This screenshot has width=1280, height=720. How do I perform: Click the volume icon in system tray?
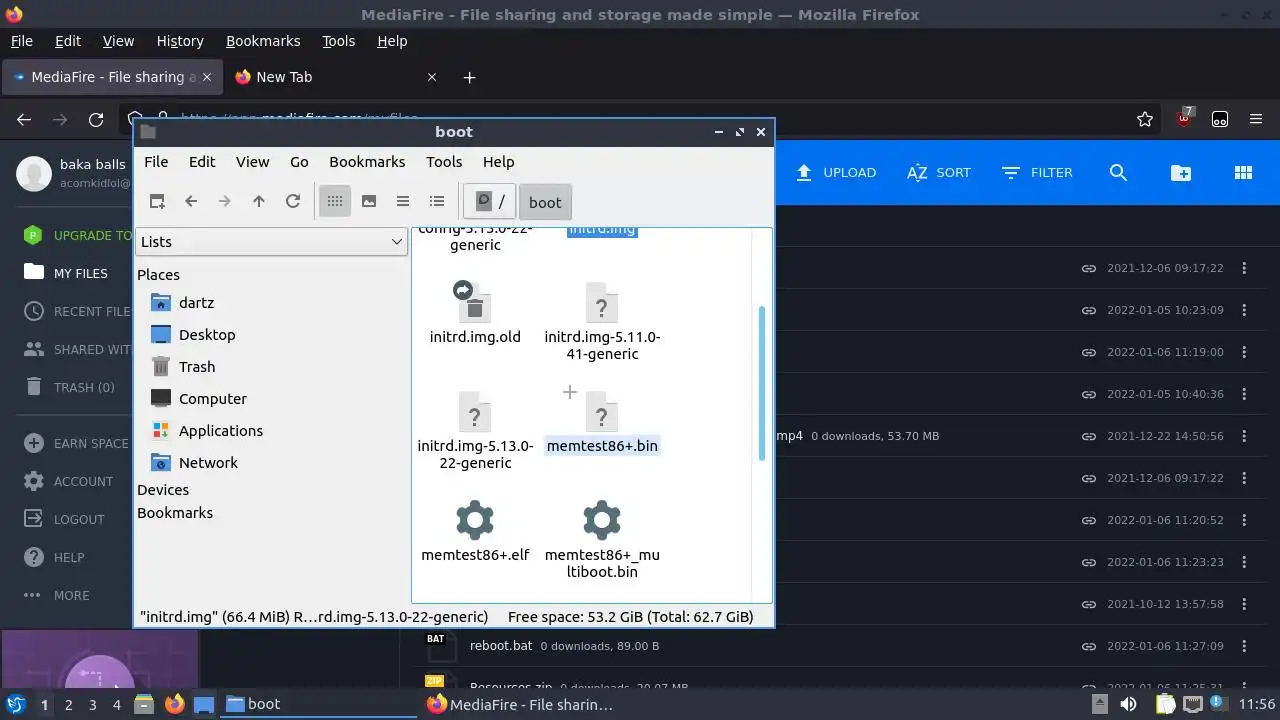coord(1128,704)
